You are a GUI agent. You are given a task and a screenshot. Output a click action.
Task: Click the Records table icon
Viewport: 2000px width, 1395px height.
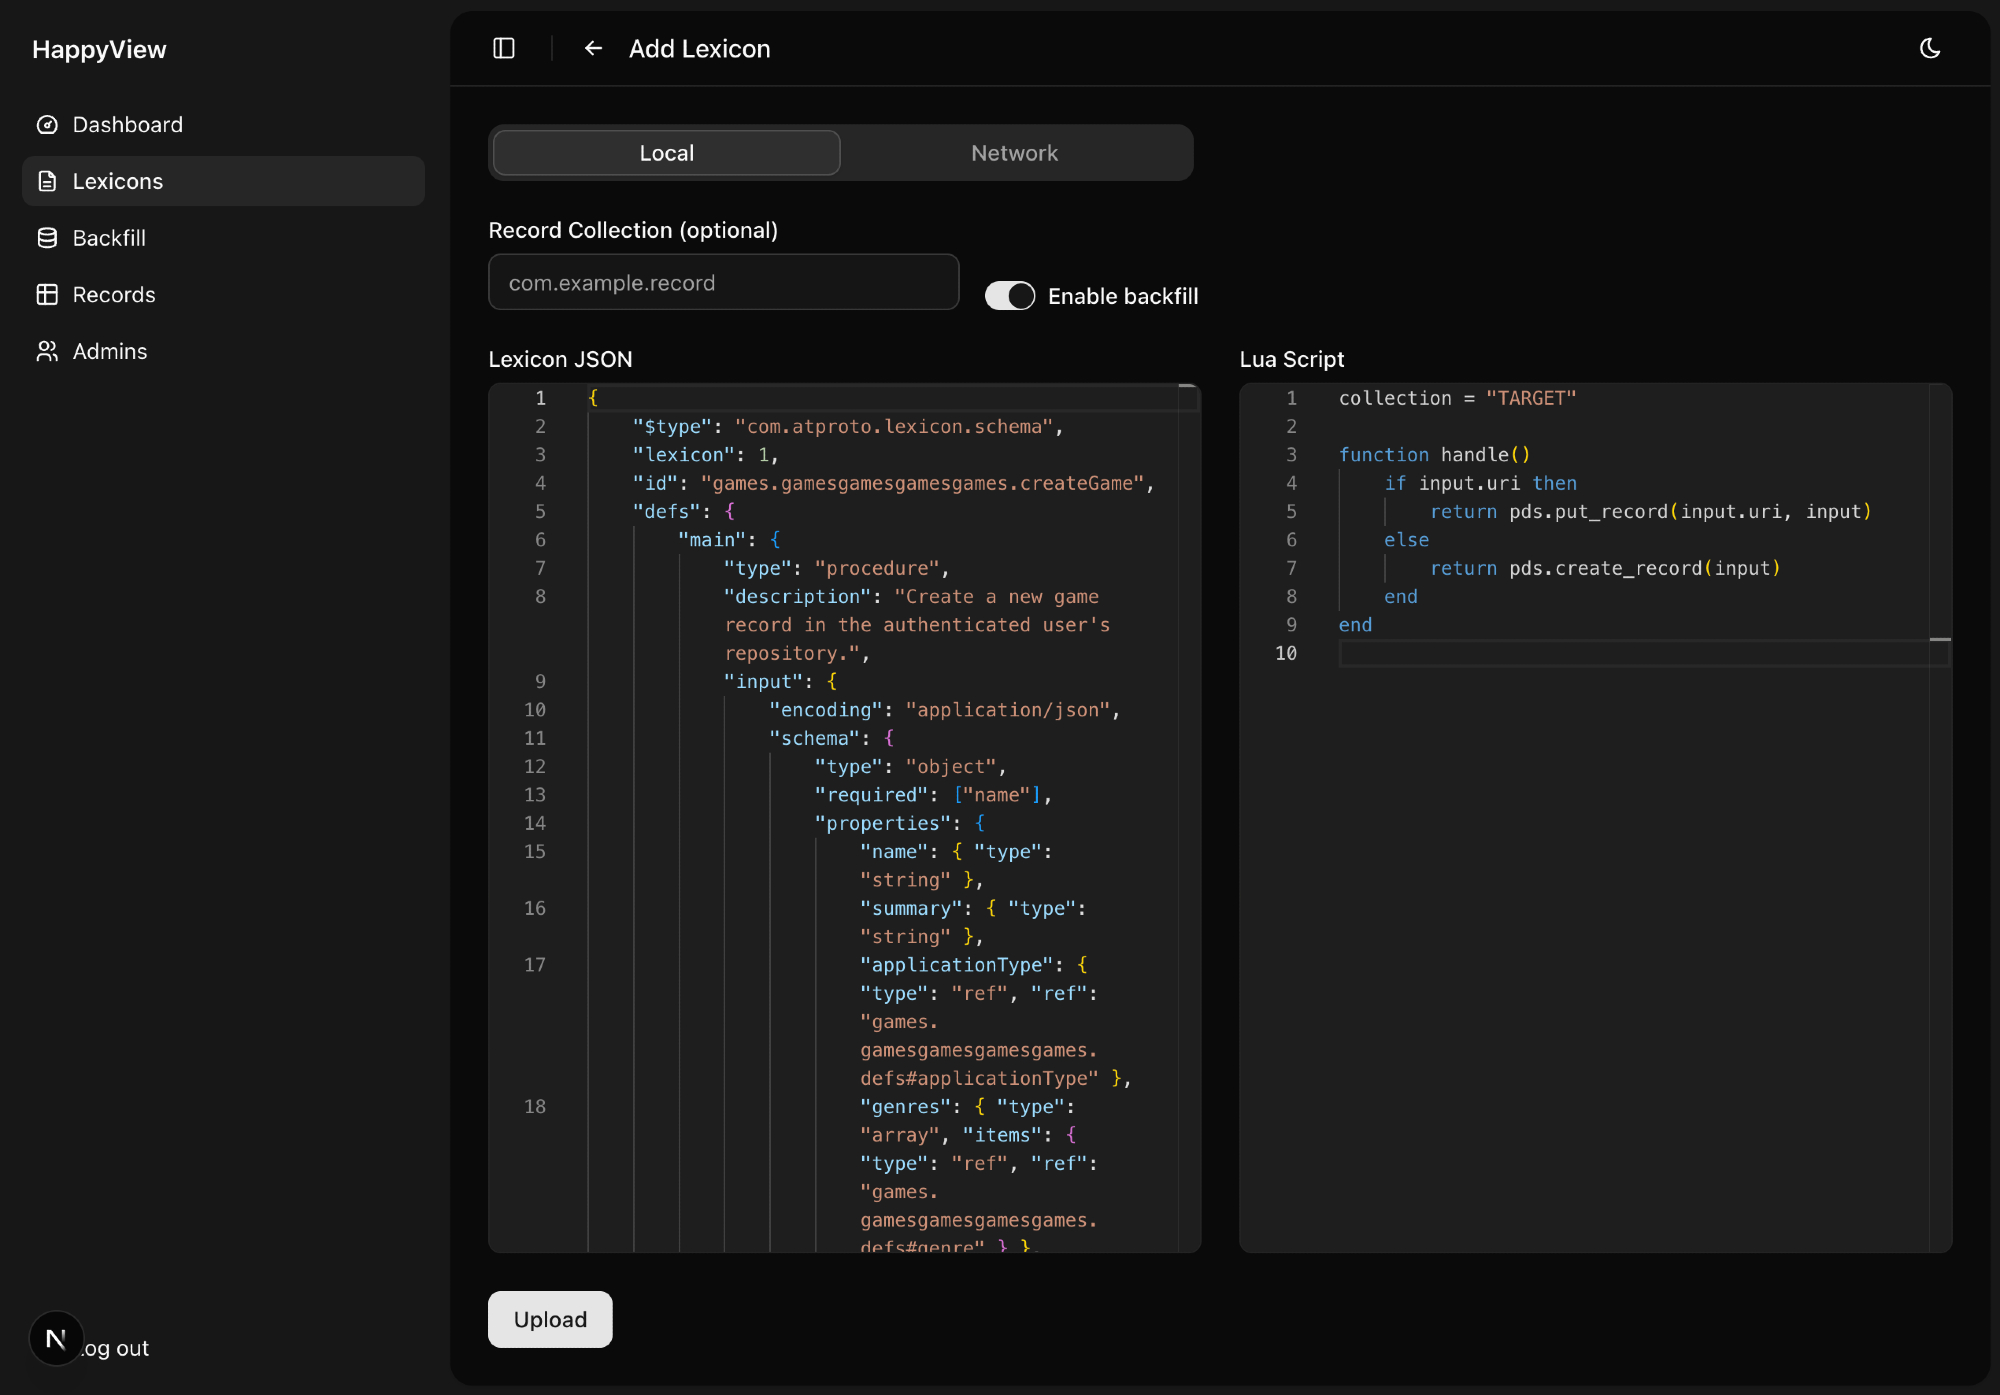47,294
